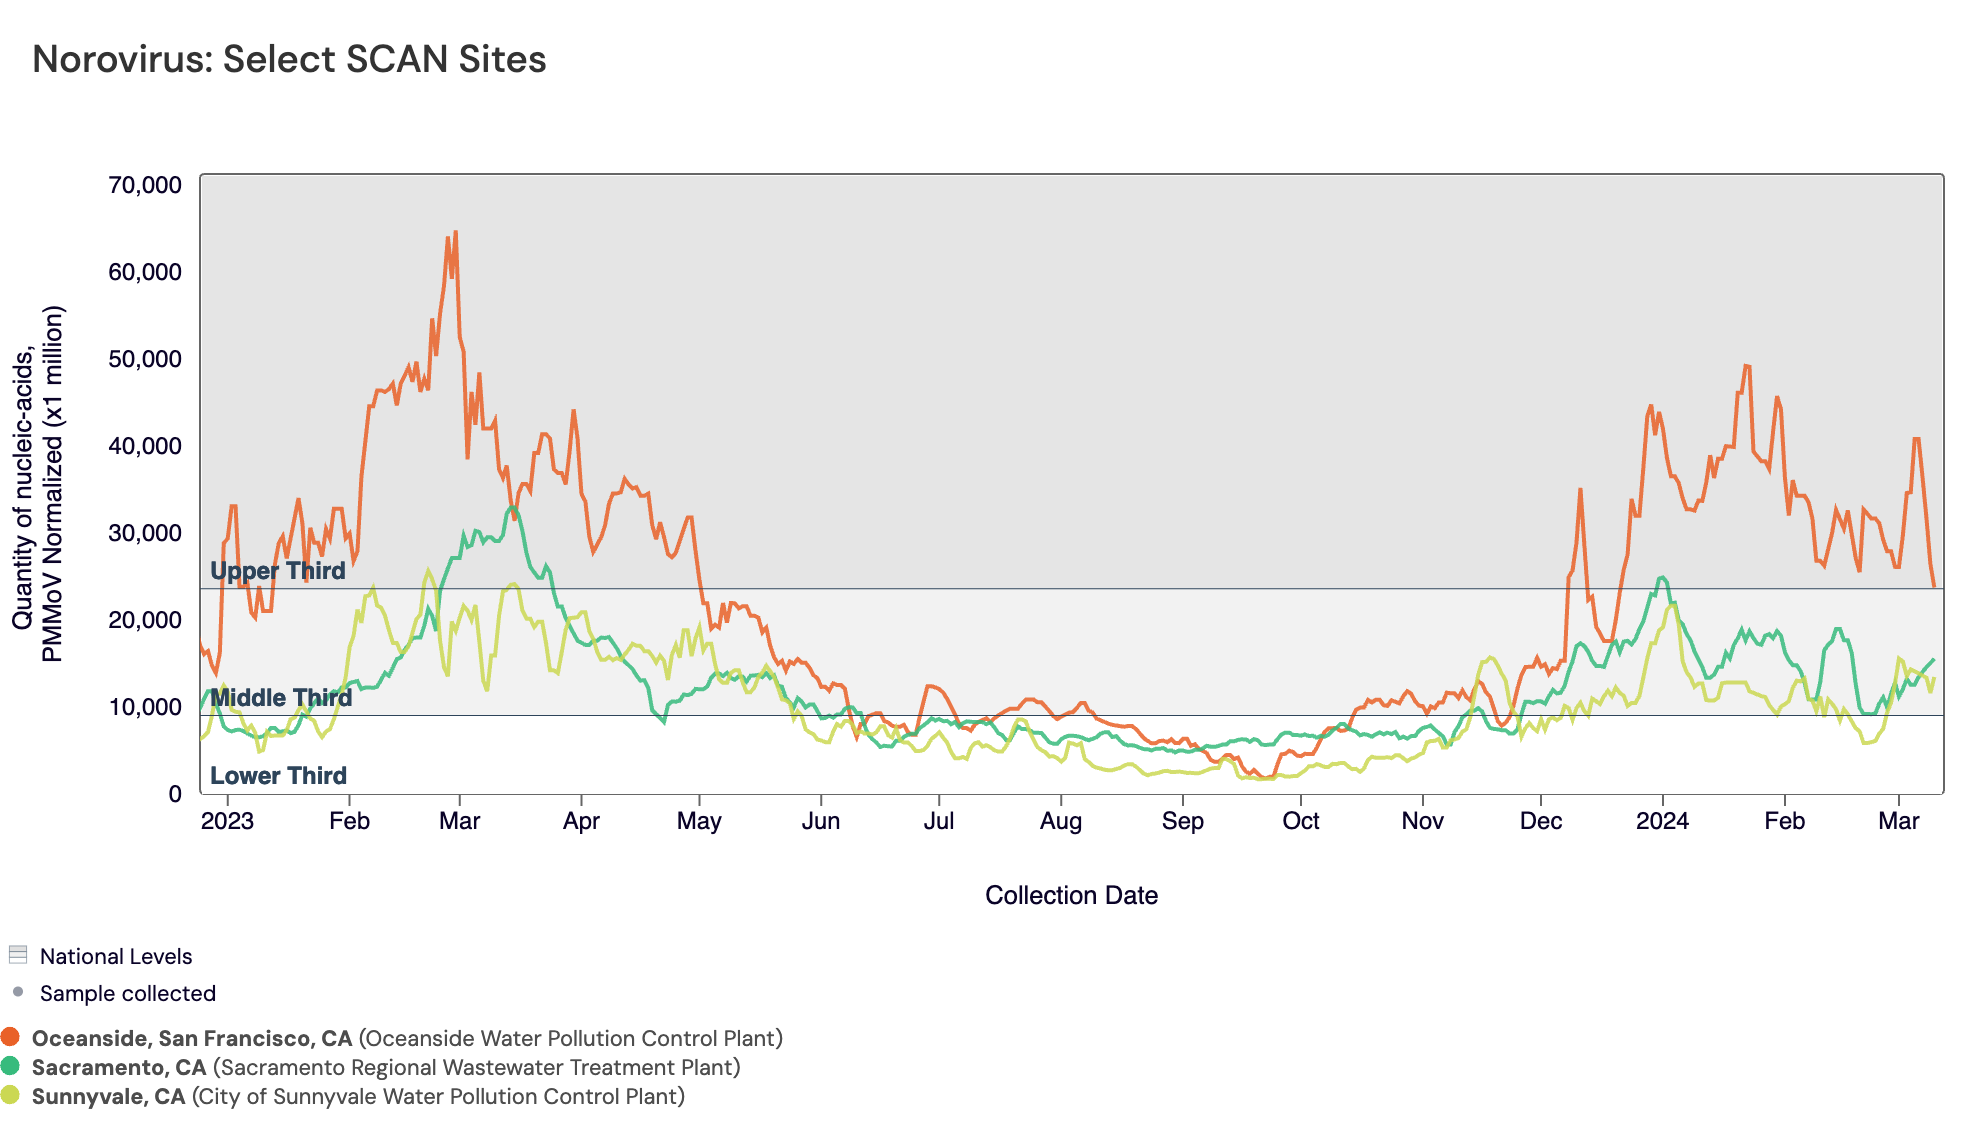Click the Lower Third band label
1984x1126 pixels.
click(278, 775)
